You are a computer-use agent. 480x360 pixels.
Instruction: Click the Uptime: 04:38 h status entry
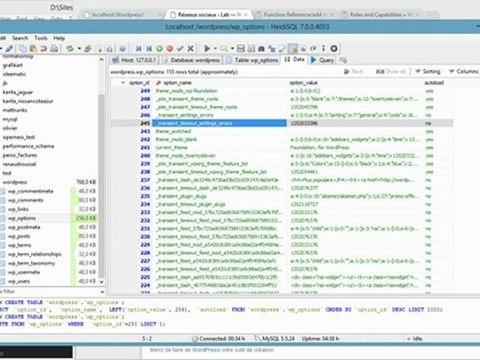click(x=321, y=338)
